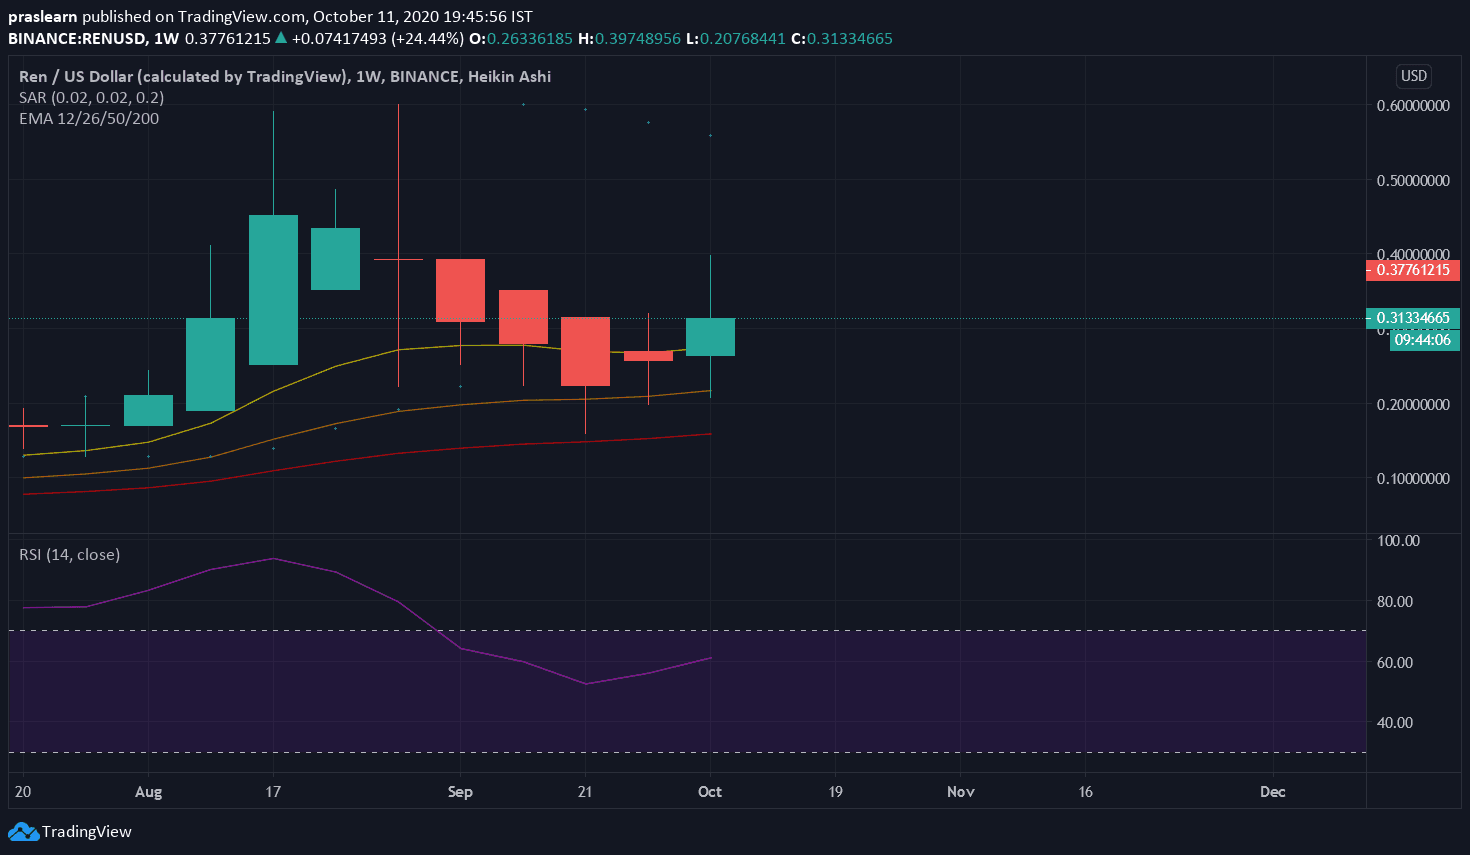This screenshot has height=855, width=1470.
Task: Click the large green candle at 17
Action: point(273,290)
